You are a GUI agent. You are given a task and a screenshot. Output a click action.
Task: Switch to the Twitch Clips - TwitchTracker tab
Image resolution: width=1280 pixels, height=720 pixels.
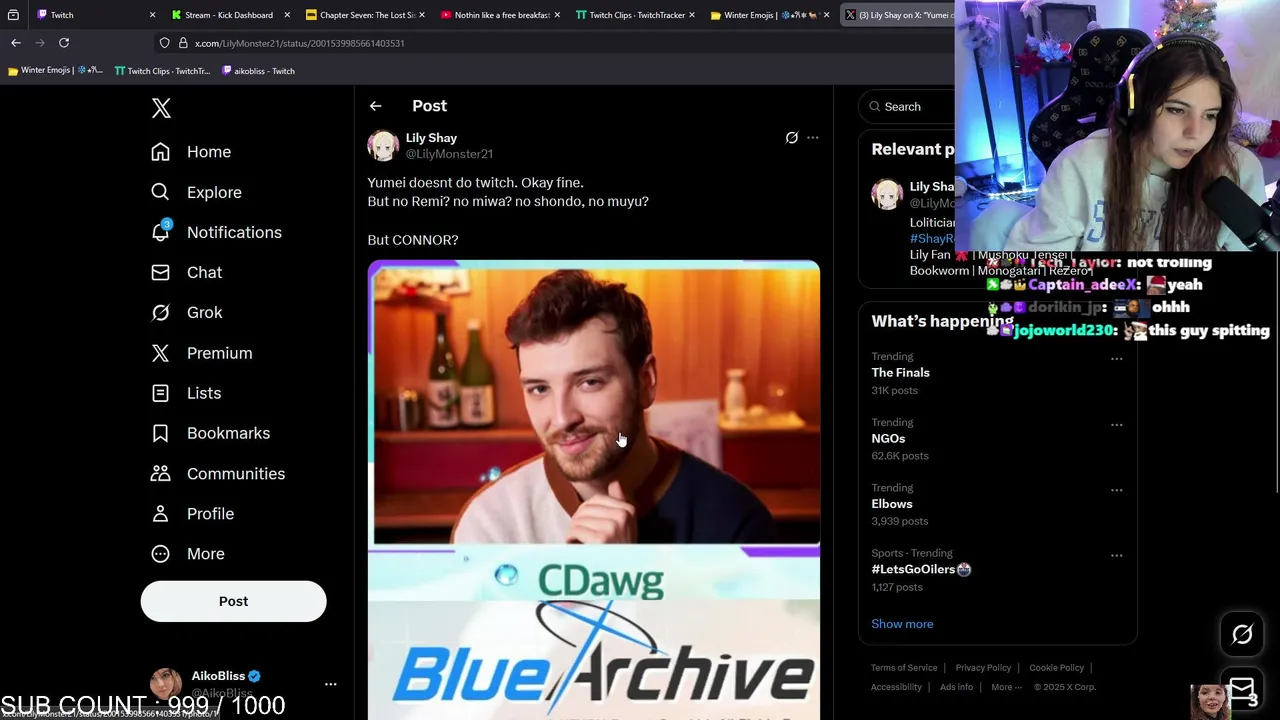635,15
